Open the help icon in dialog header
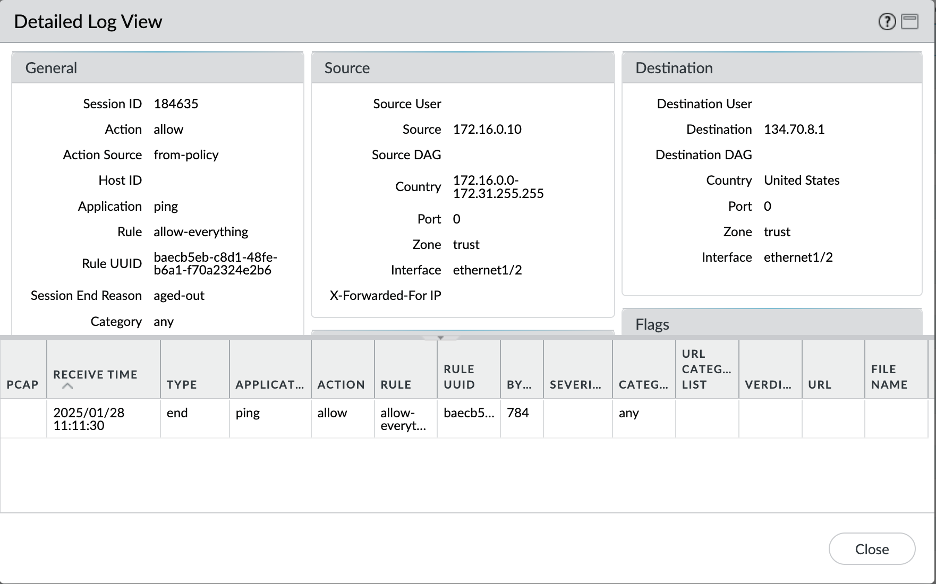 pos(887,22)
